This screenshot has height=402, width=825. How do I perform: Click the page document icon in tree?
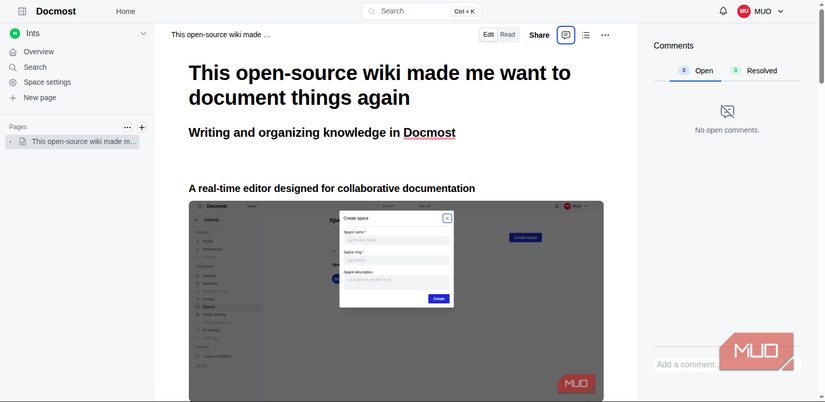pyautogui.click(x=23, y=142)
